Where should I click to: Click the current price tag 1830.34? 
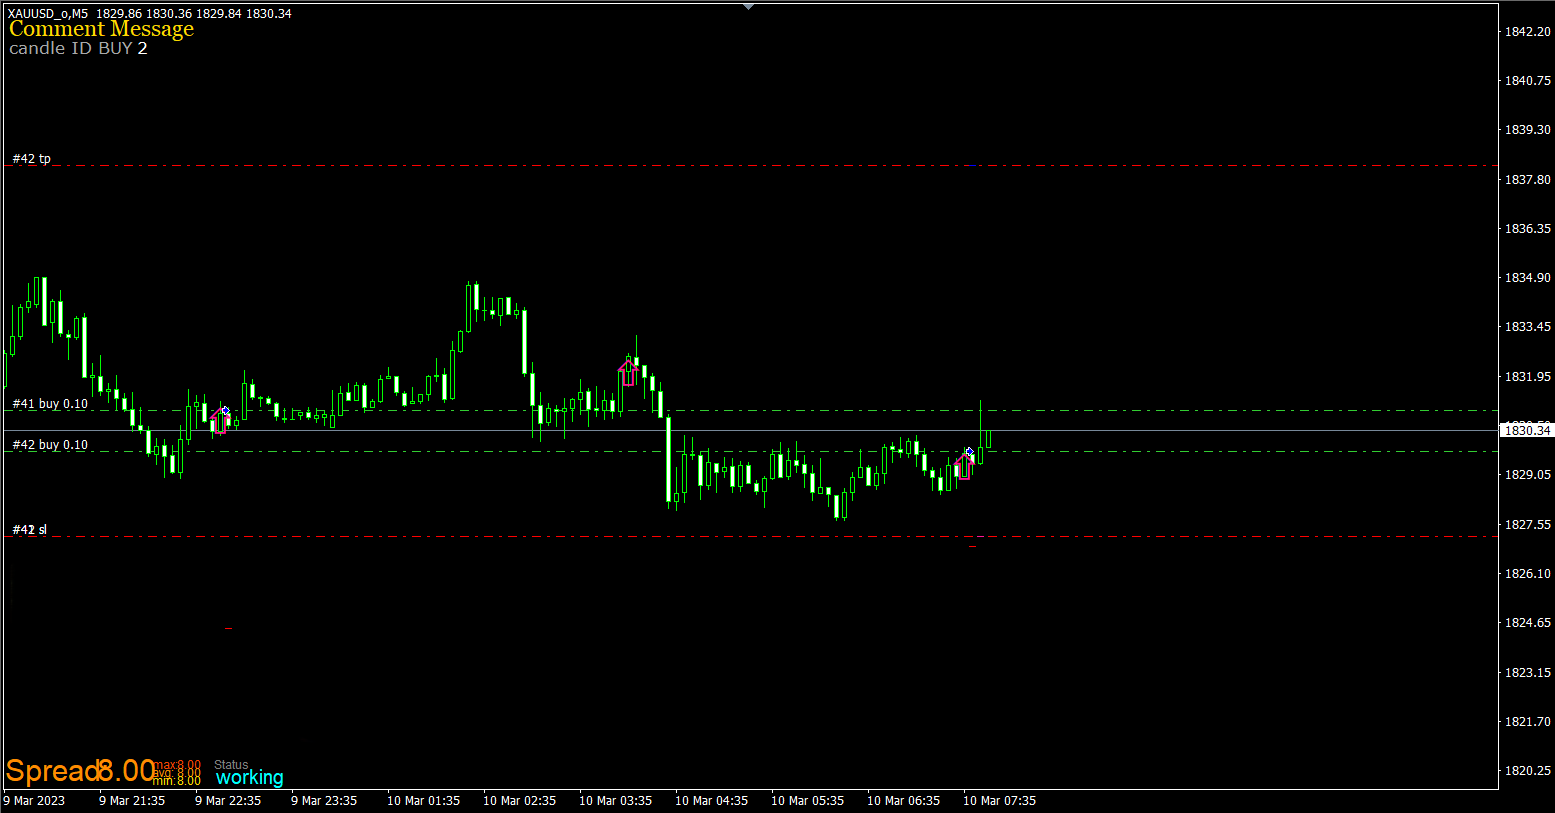tap(1527, 430)
